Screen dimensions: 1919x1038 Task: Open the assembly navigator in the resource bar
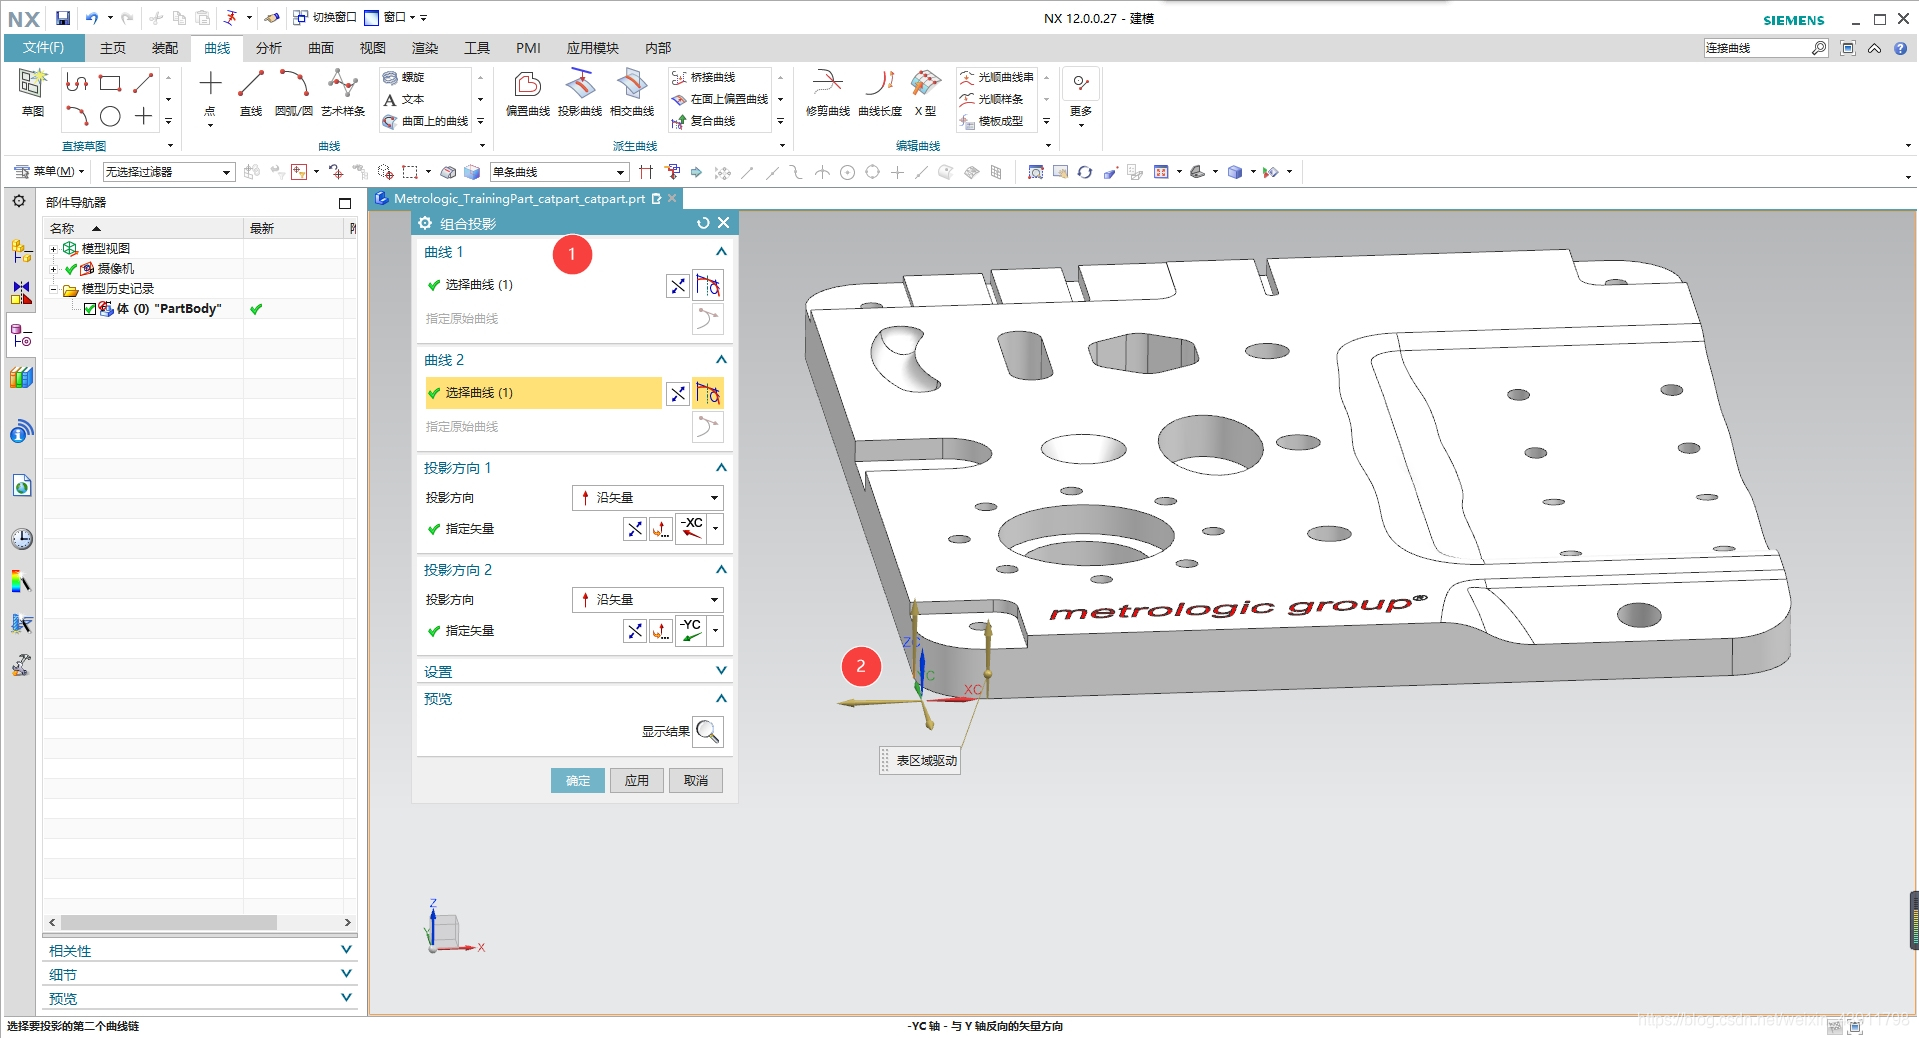click(21, 250)
